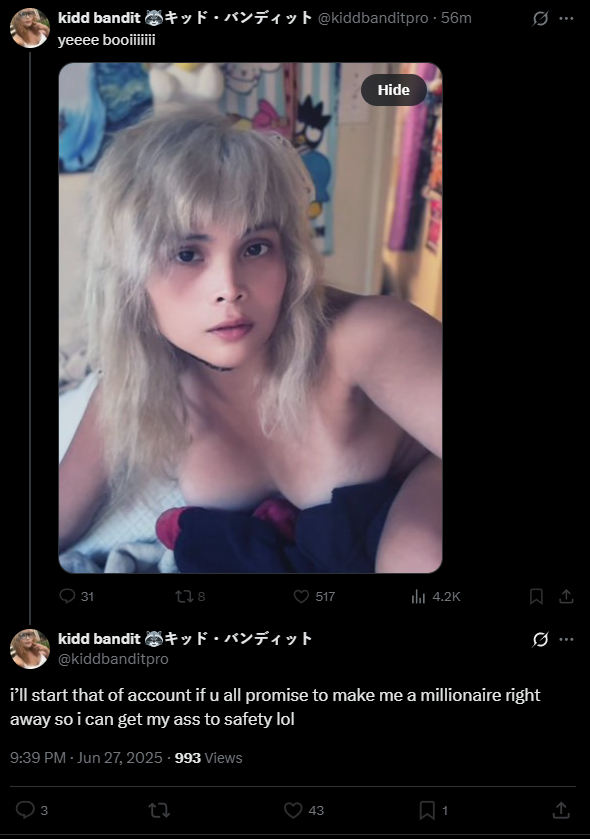This screenshot has height=839, width=590.
Task: Open top post author's avatar
Action: 29,28
